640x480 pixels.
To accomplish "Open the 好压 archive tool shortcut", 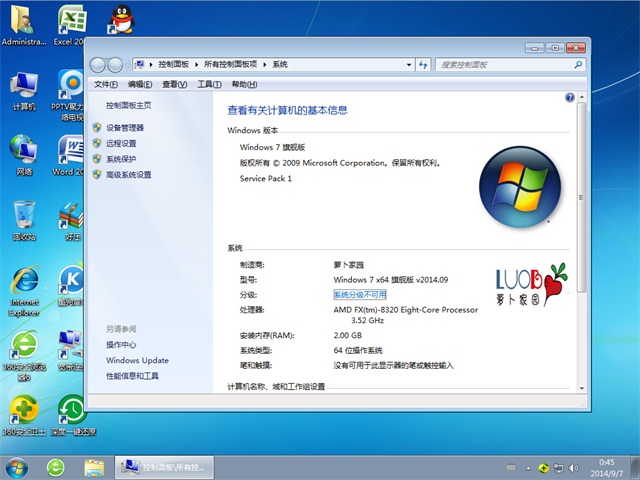I will click(x=71, y=221).
